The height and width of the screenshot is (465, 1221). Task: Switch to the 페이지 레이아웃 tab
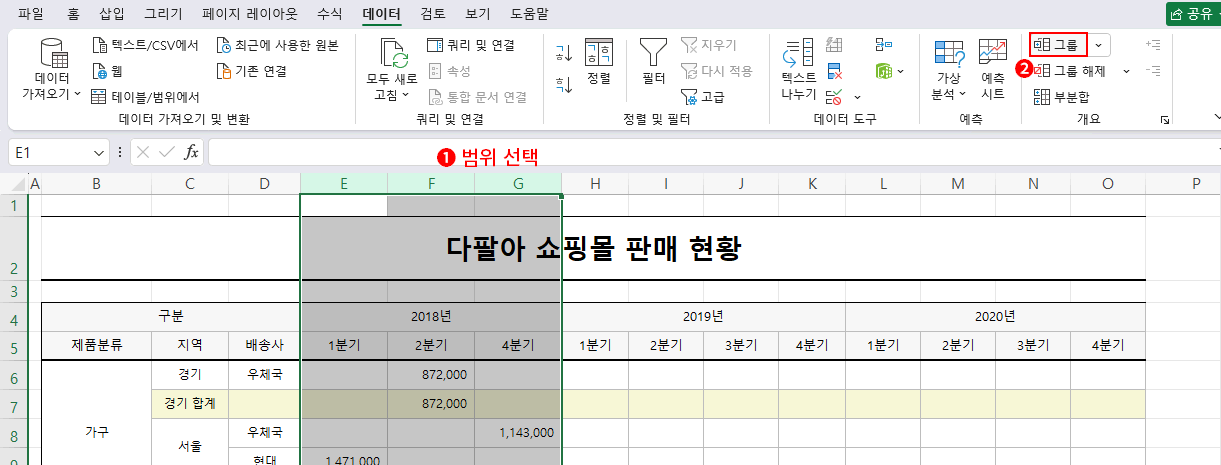249,14
